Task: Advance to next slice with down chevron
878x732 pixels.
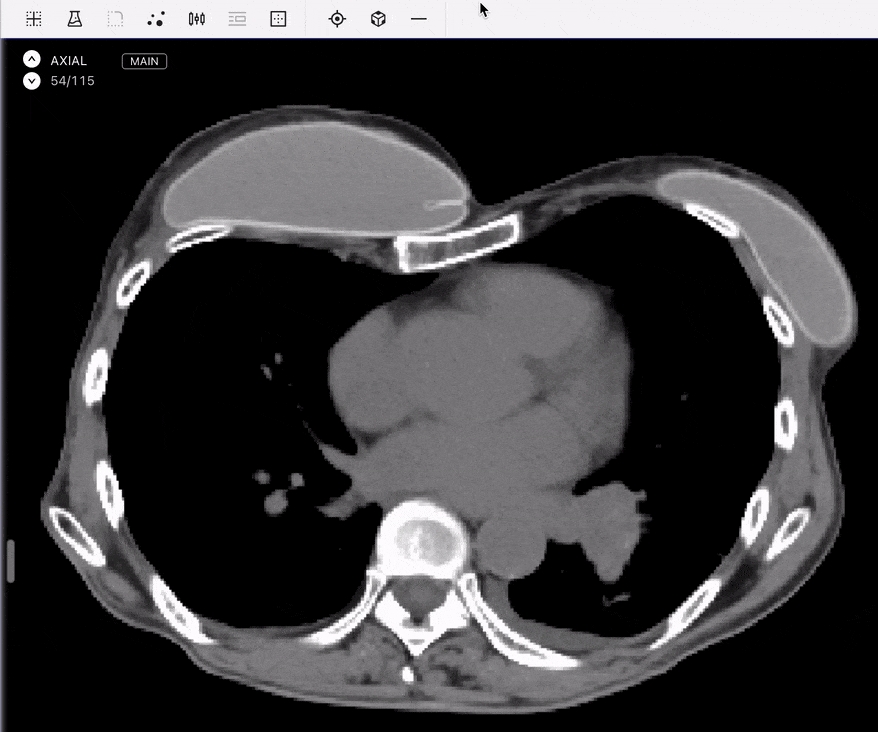Action: 32,80
